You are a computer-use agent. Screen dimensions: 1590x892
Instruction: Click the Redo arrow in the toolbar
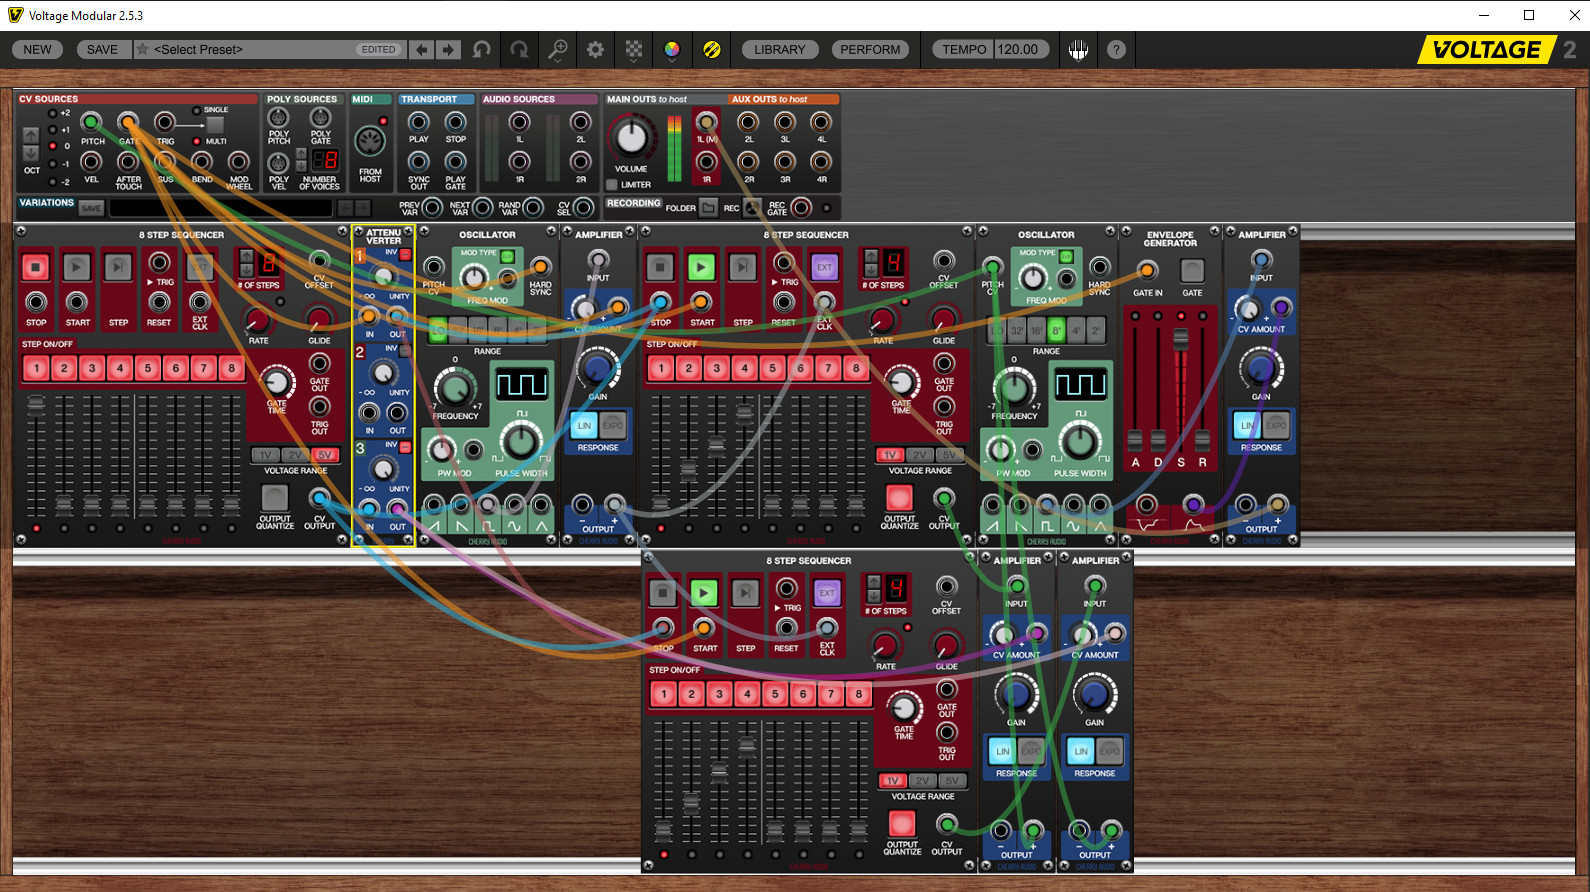tap(519, 49)
